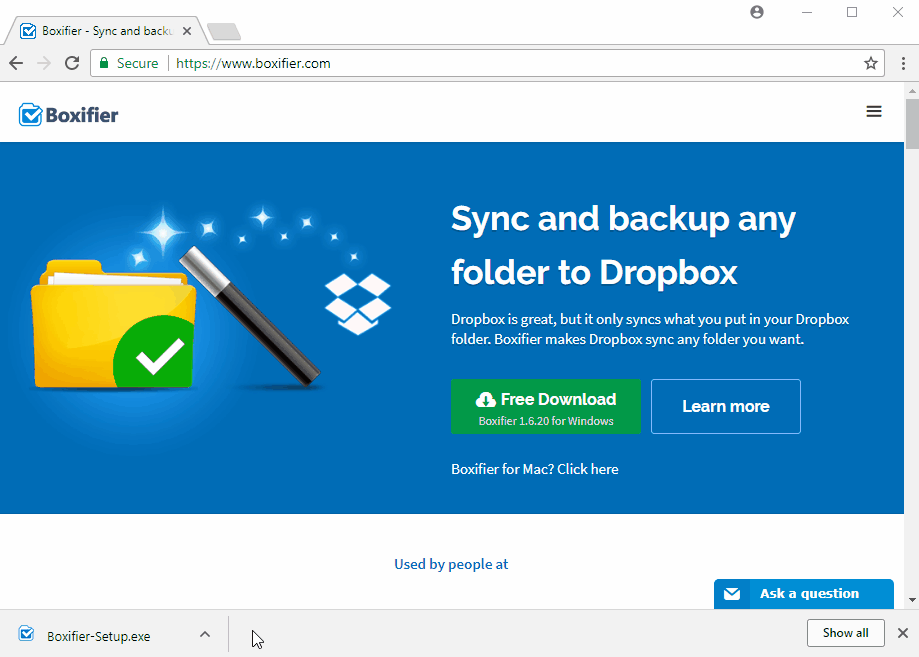The height and width of the screenshot is (657, 919).
Task: Click the page scrollbar up arrow
Action: [912, 91]
